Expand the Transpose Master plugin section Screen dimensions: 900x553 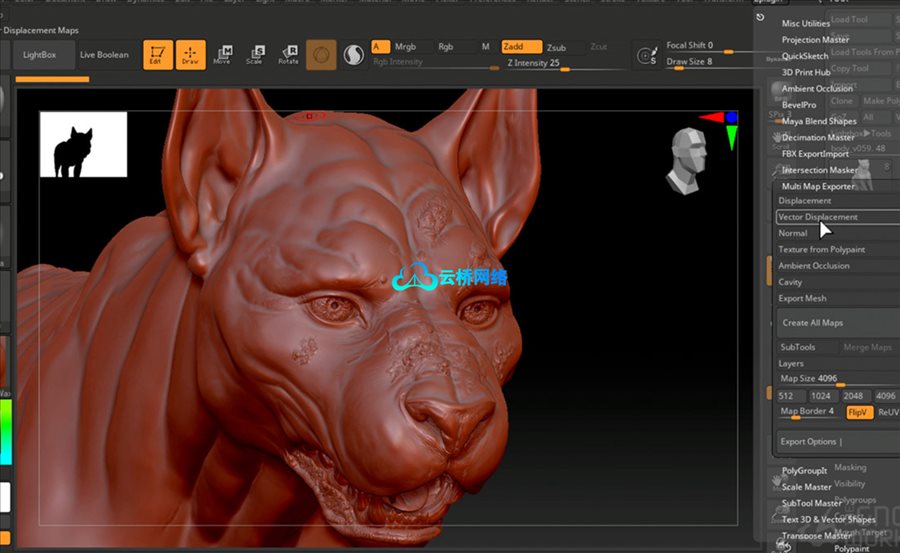coord(816,535)
